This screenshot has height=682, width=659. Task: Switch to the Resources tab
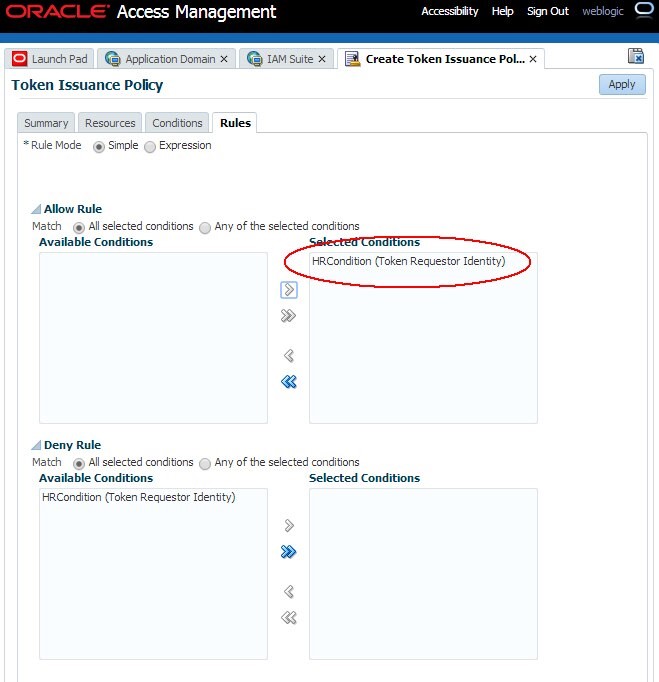click(110, 123)
